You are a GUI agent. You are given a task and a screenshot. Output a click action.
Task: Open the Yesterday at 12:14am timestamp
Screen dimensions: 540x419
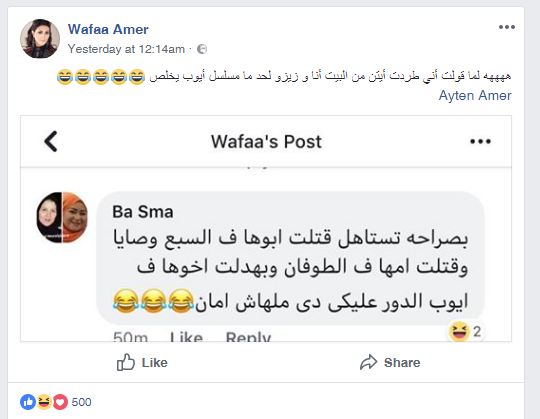pos(126,49)
